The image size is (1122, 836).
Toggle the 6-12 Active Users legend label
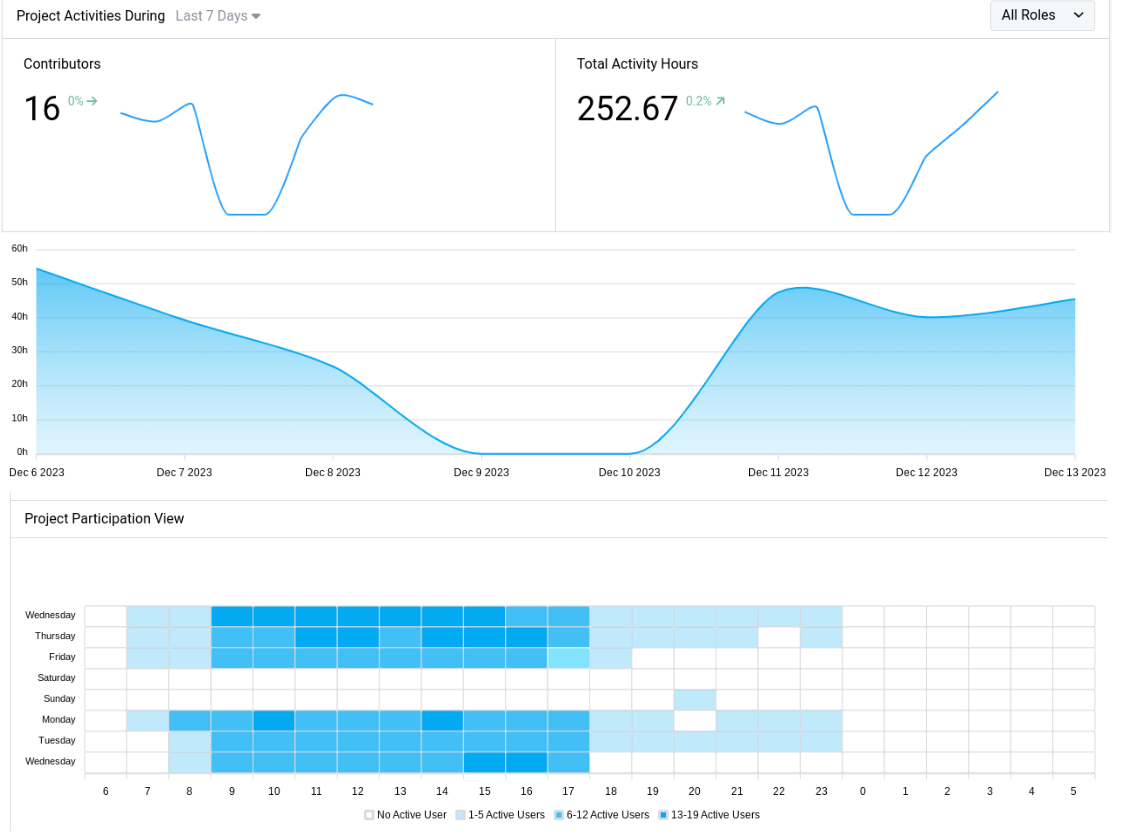coord(607,815)
